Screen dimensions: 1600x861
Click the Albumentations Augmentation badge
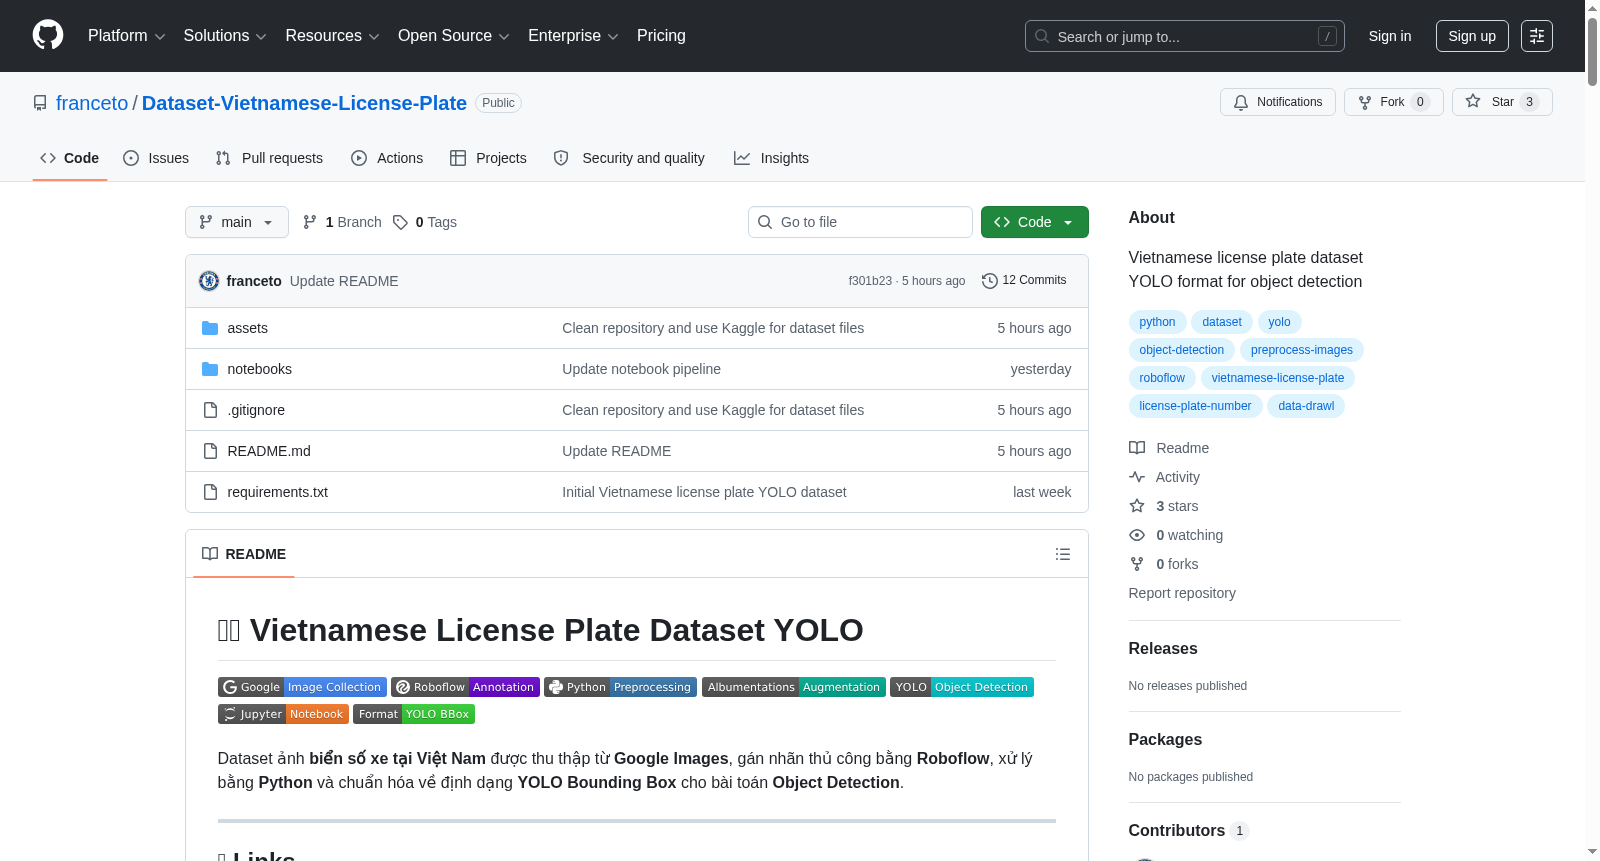pos(794,687)
